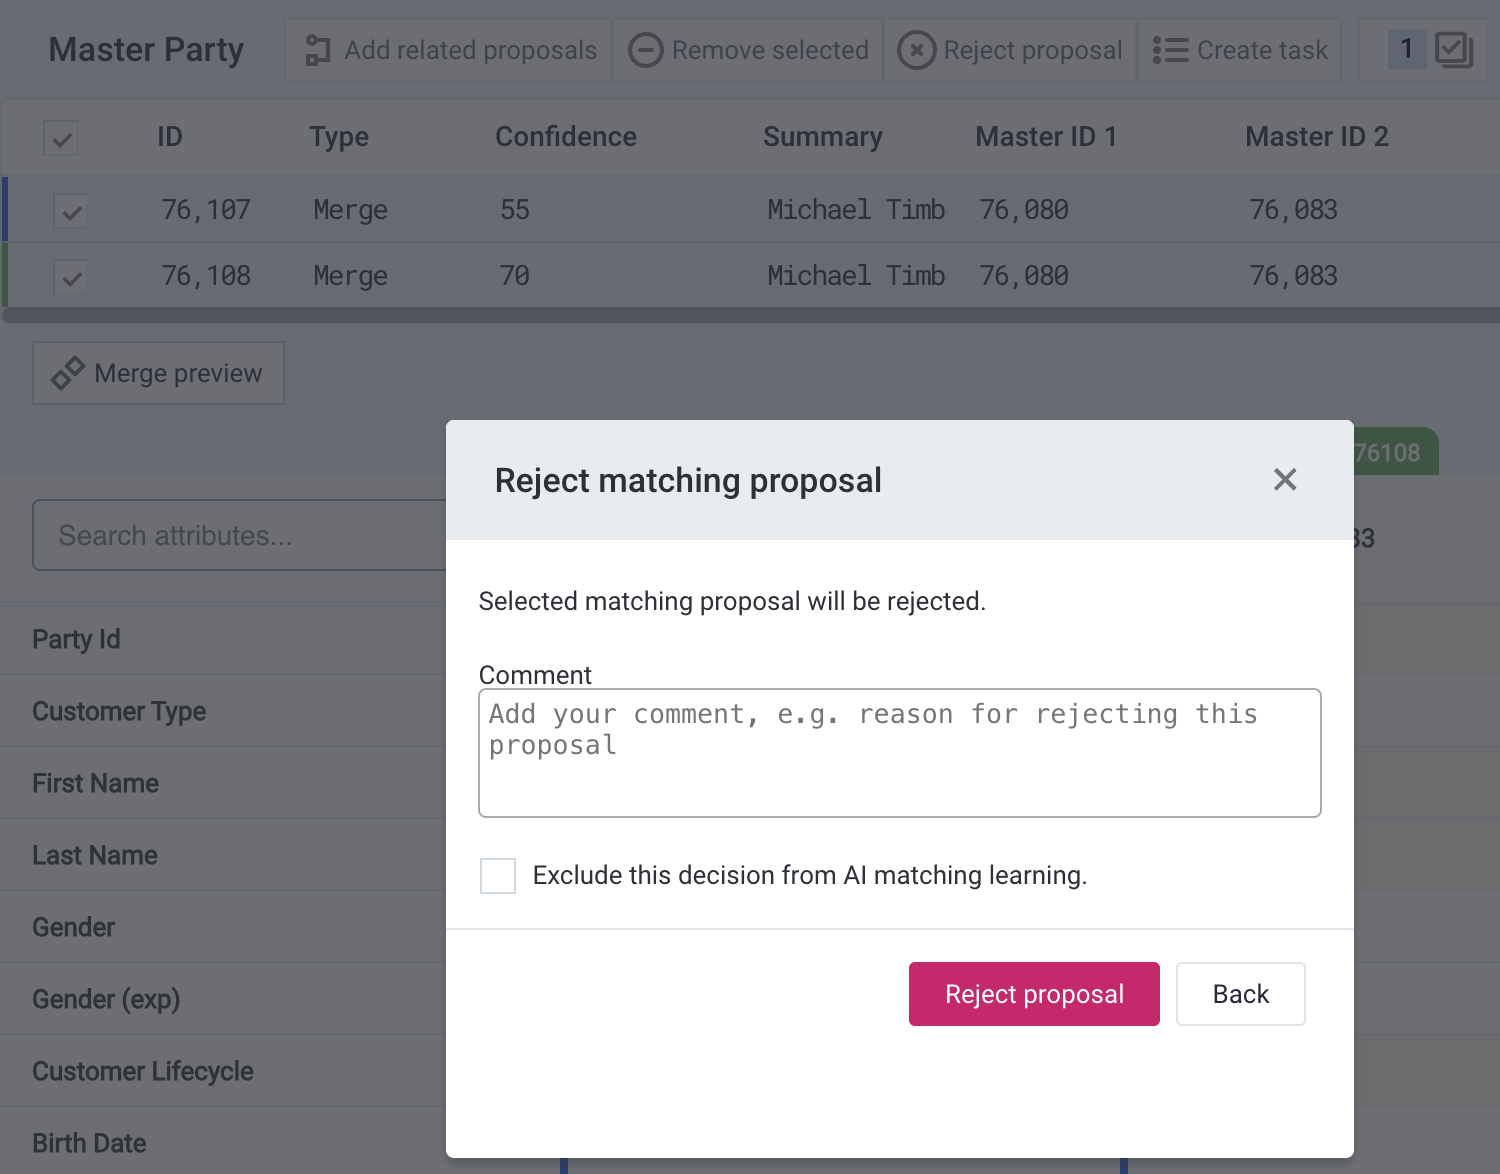The width and height of the screenshot is (1500, 1174).
Task: Click the Add related proposals icon
Action: [x=318, y=49]
